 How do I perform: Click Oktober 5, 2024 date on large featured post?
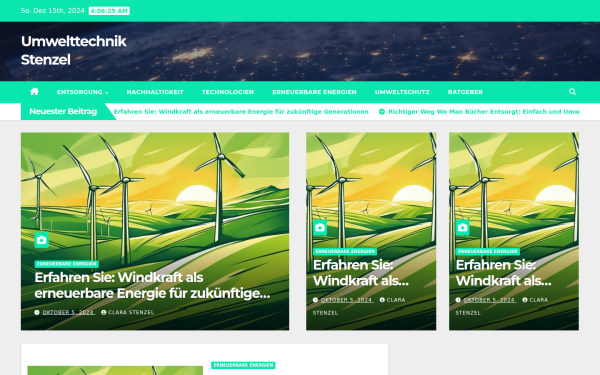pyautogui.click(x=68, y=312)
